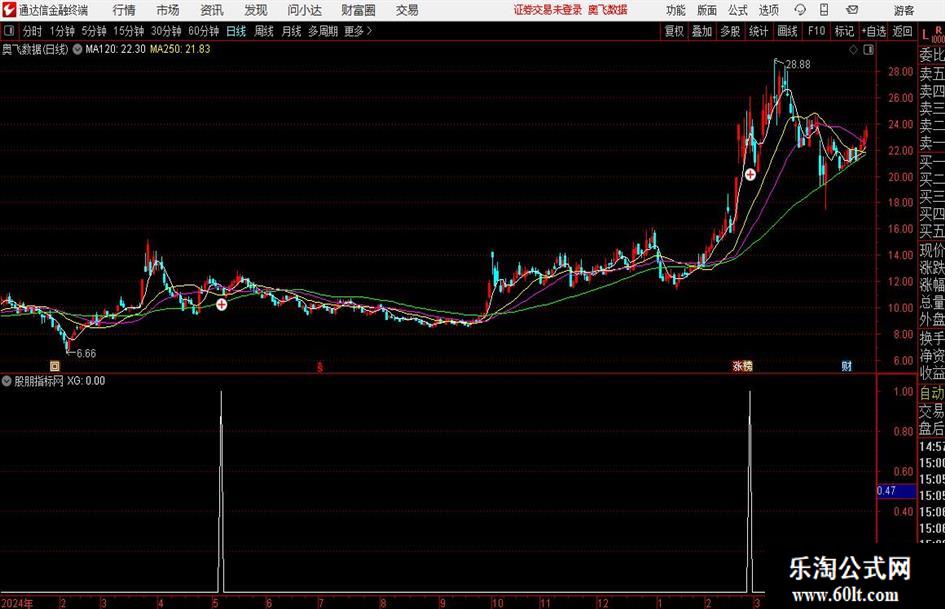This screenshot has width=945, height=609.
Task: Click the 奥飞数据(日线) chart title
Action: pyautogui.click(x=35, y=49)
